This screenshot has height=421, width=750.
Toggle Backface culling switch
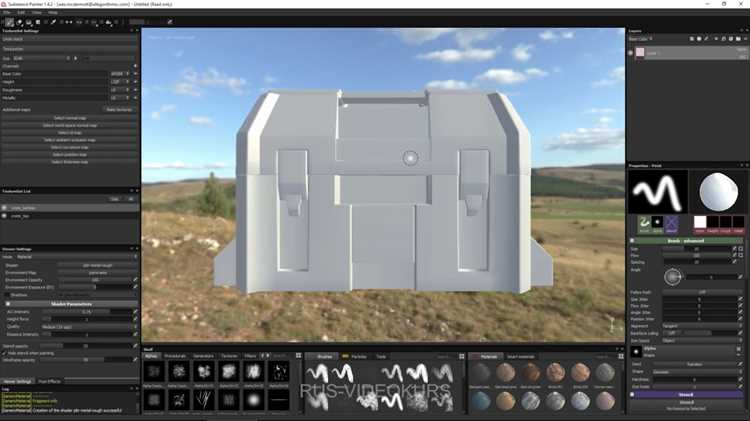click(672, 333)
